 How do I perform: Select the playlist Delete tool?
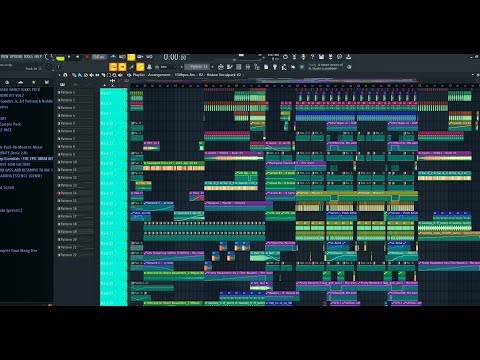(86, 75)
